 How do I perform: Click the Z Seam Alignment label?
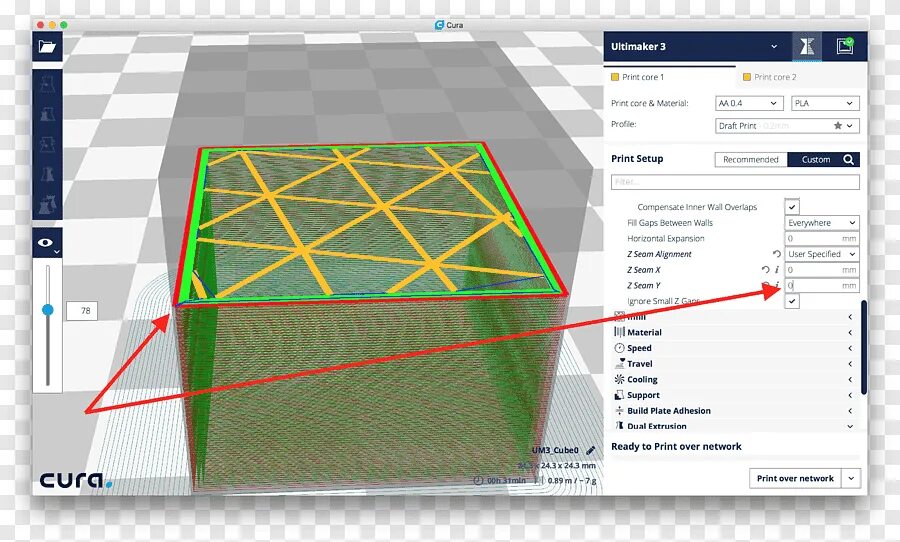tap(659, 254)
